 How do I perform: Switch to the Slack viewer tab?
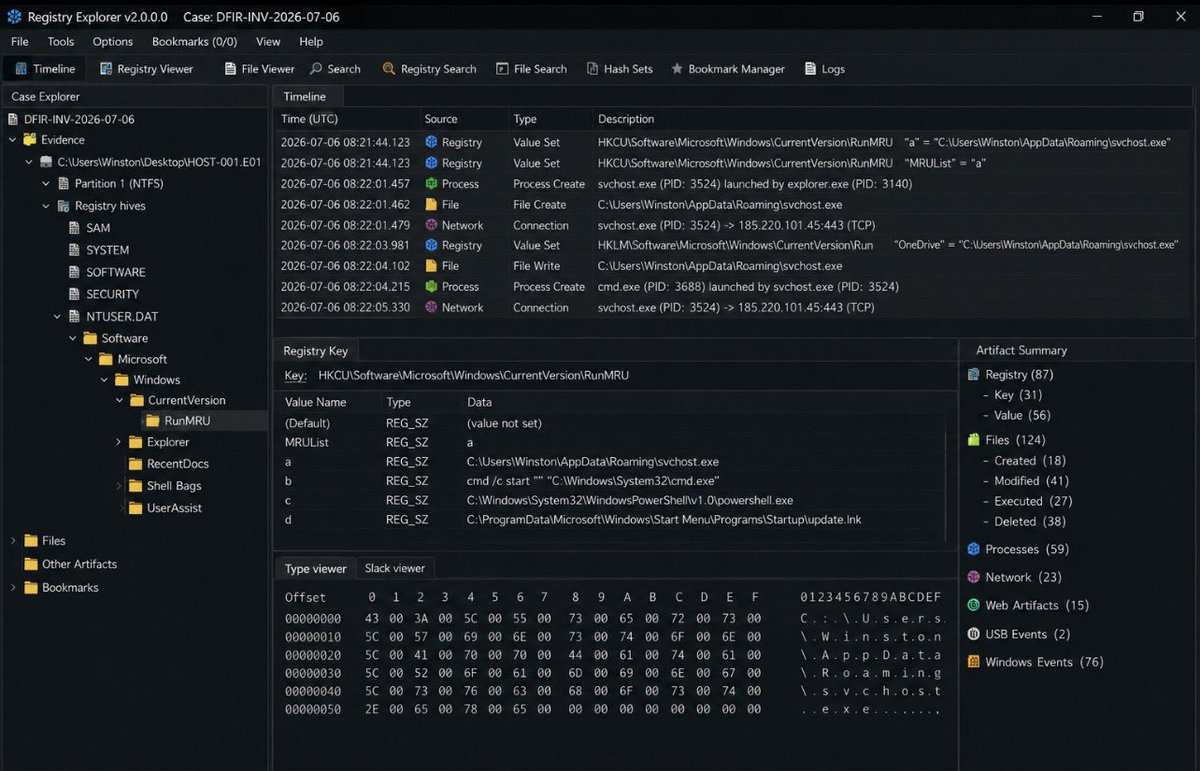(x=395, y=568)
